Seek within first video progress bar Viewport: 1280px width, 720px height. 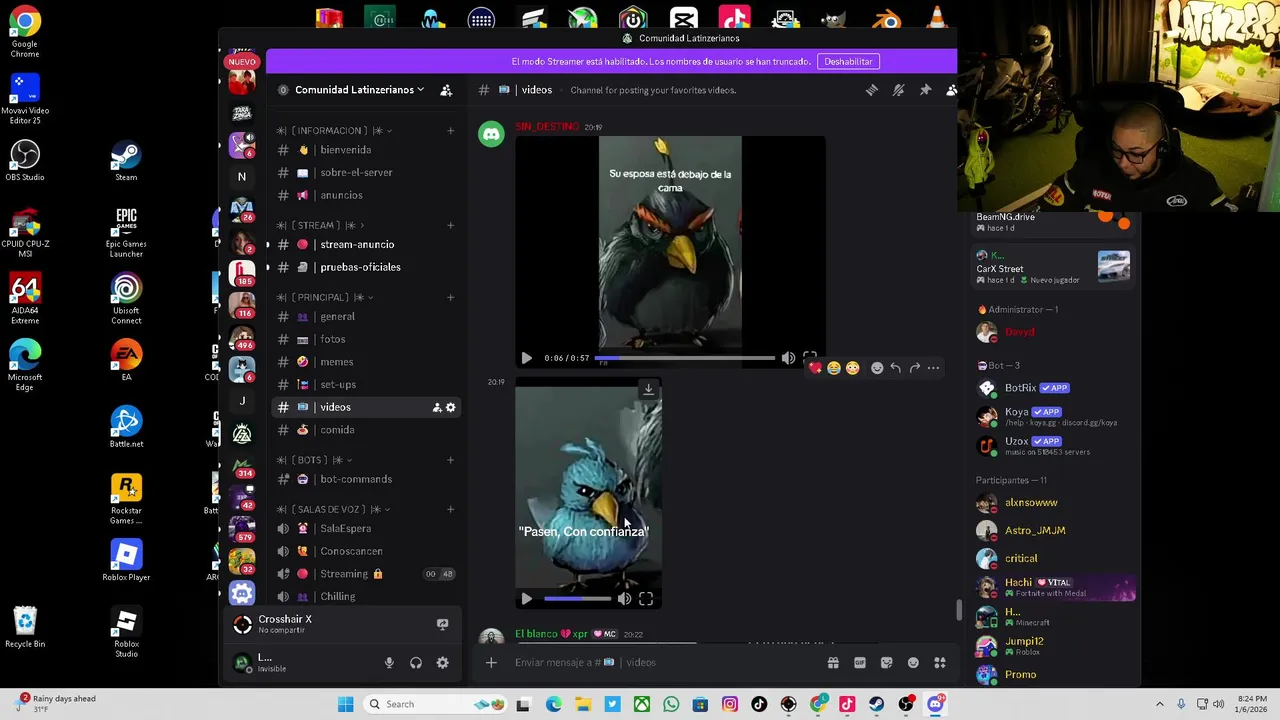[685, 358]
